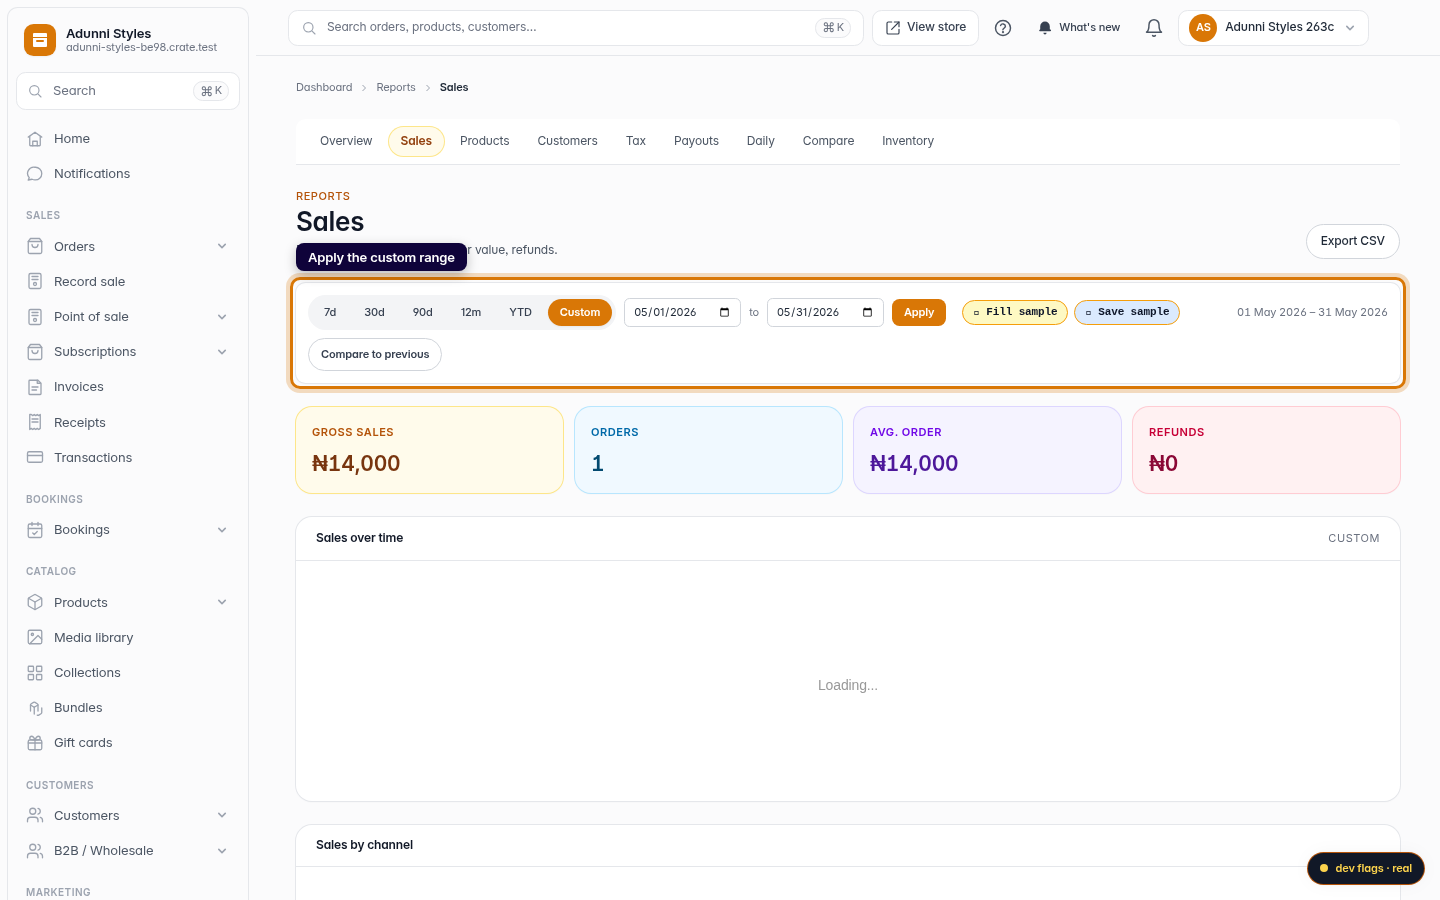Click the Point of sale icon
This screenshot has width=1440, height=900.
(x=35, y=317)
